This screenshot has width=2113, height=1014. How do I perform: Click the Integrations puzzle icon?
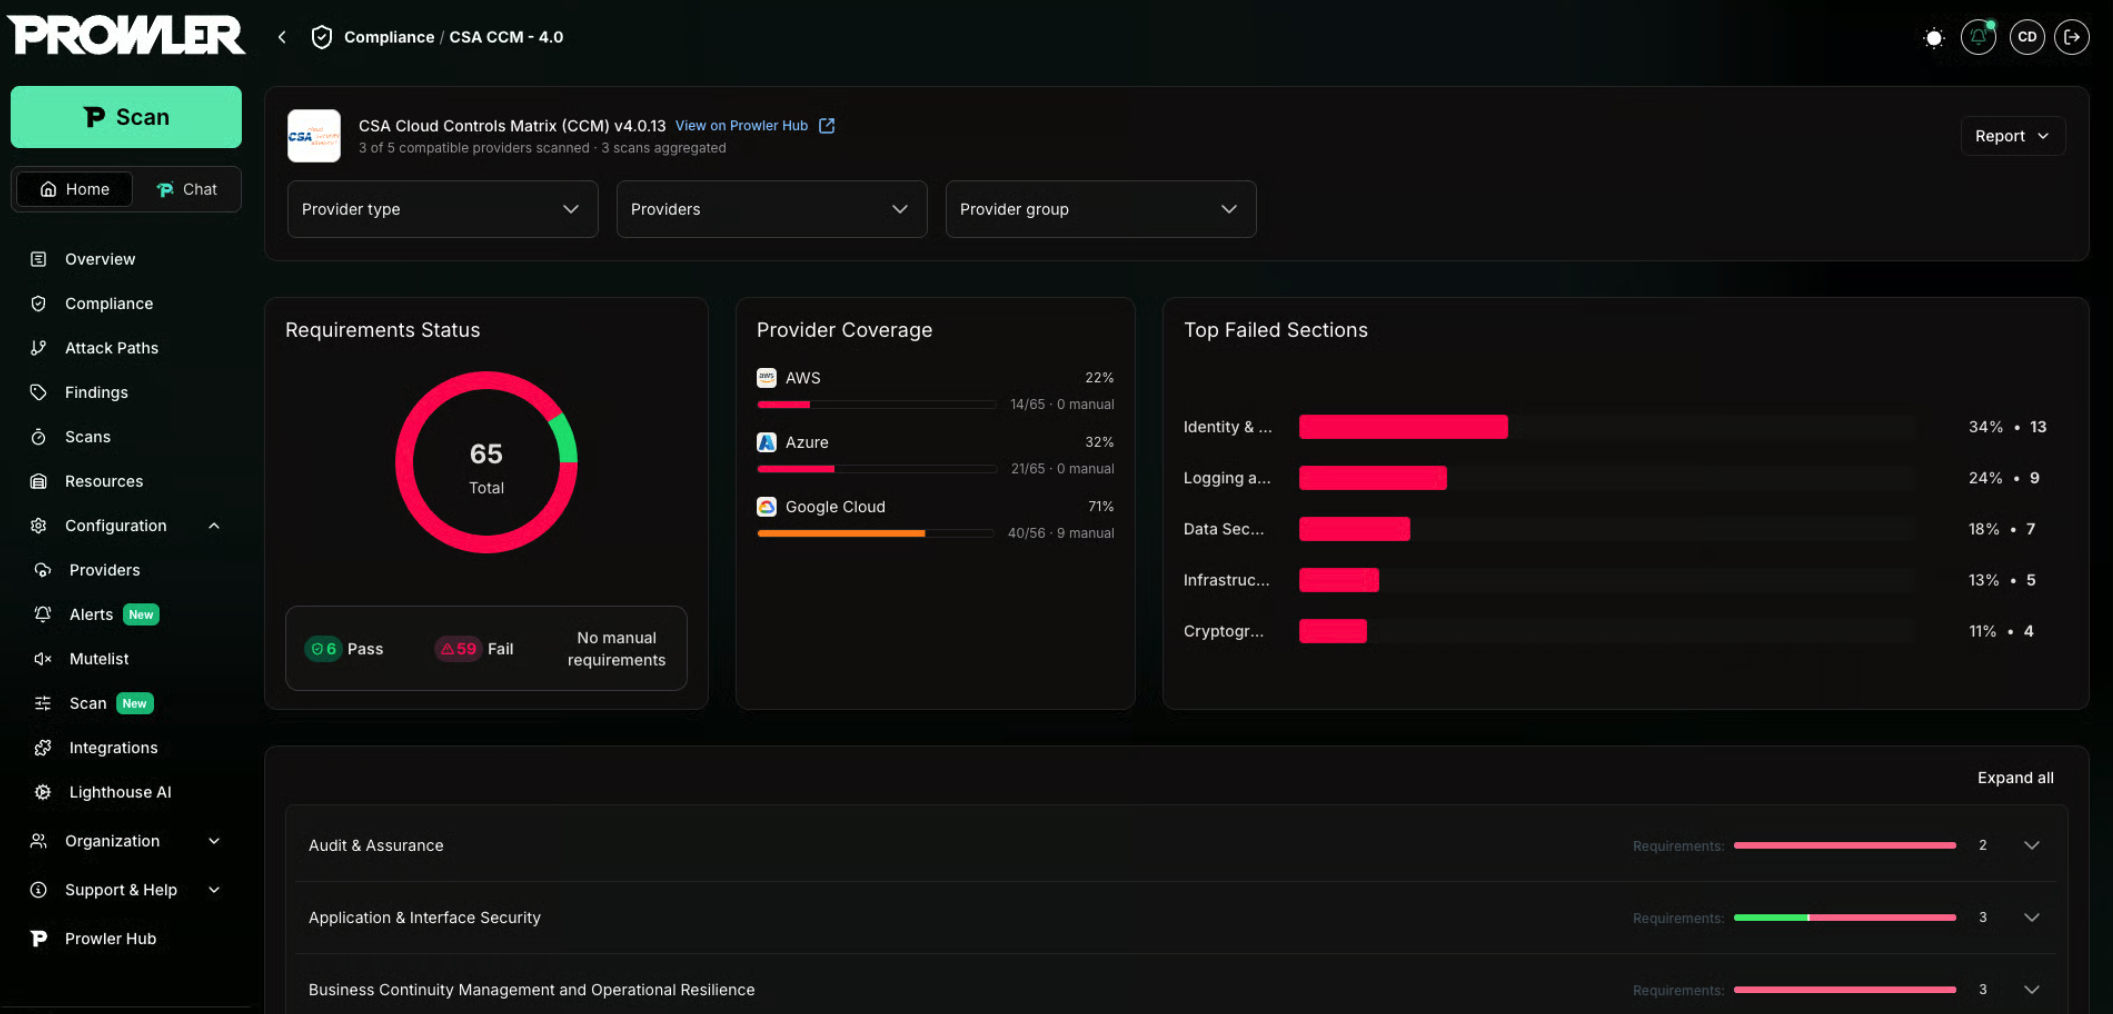click(x=42, y=748)
